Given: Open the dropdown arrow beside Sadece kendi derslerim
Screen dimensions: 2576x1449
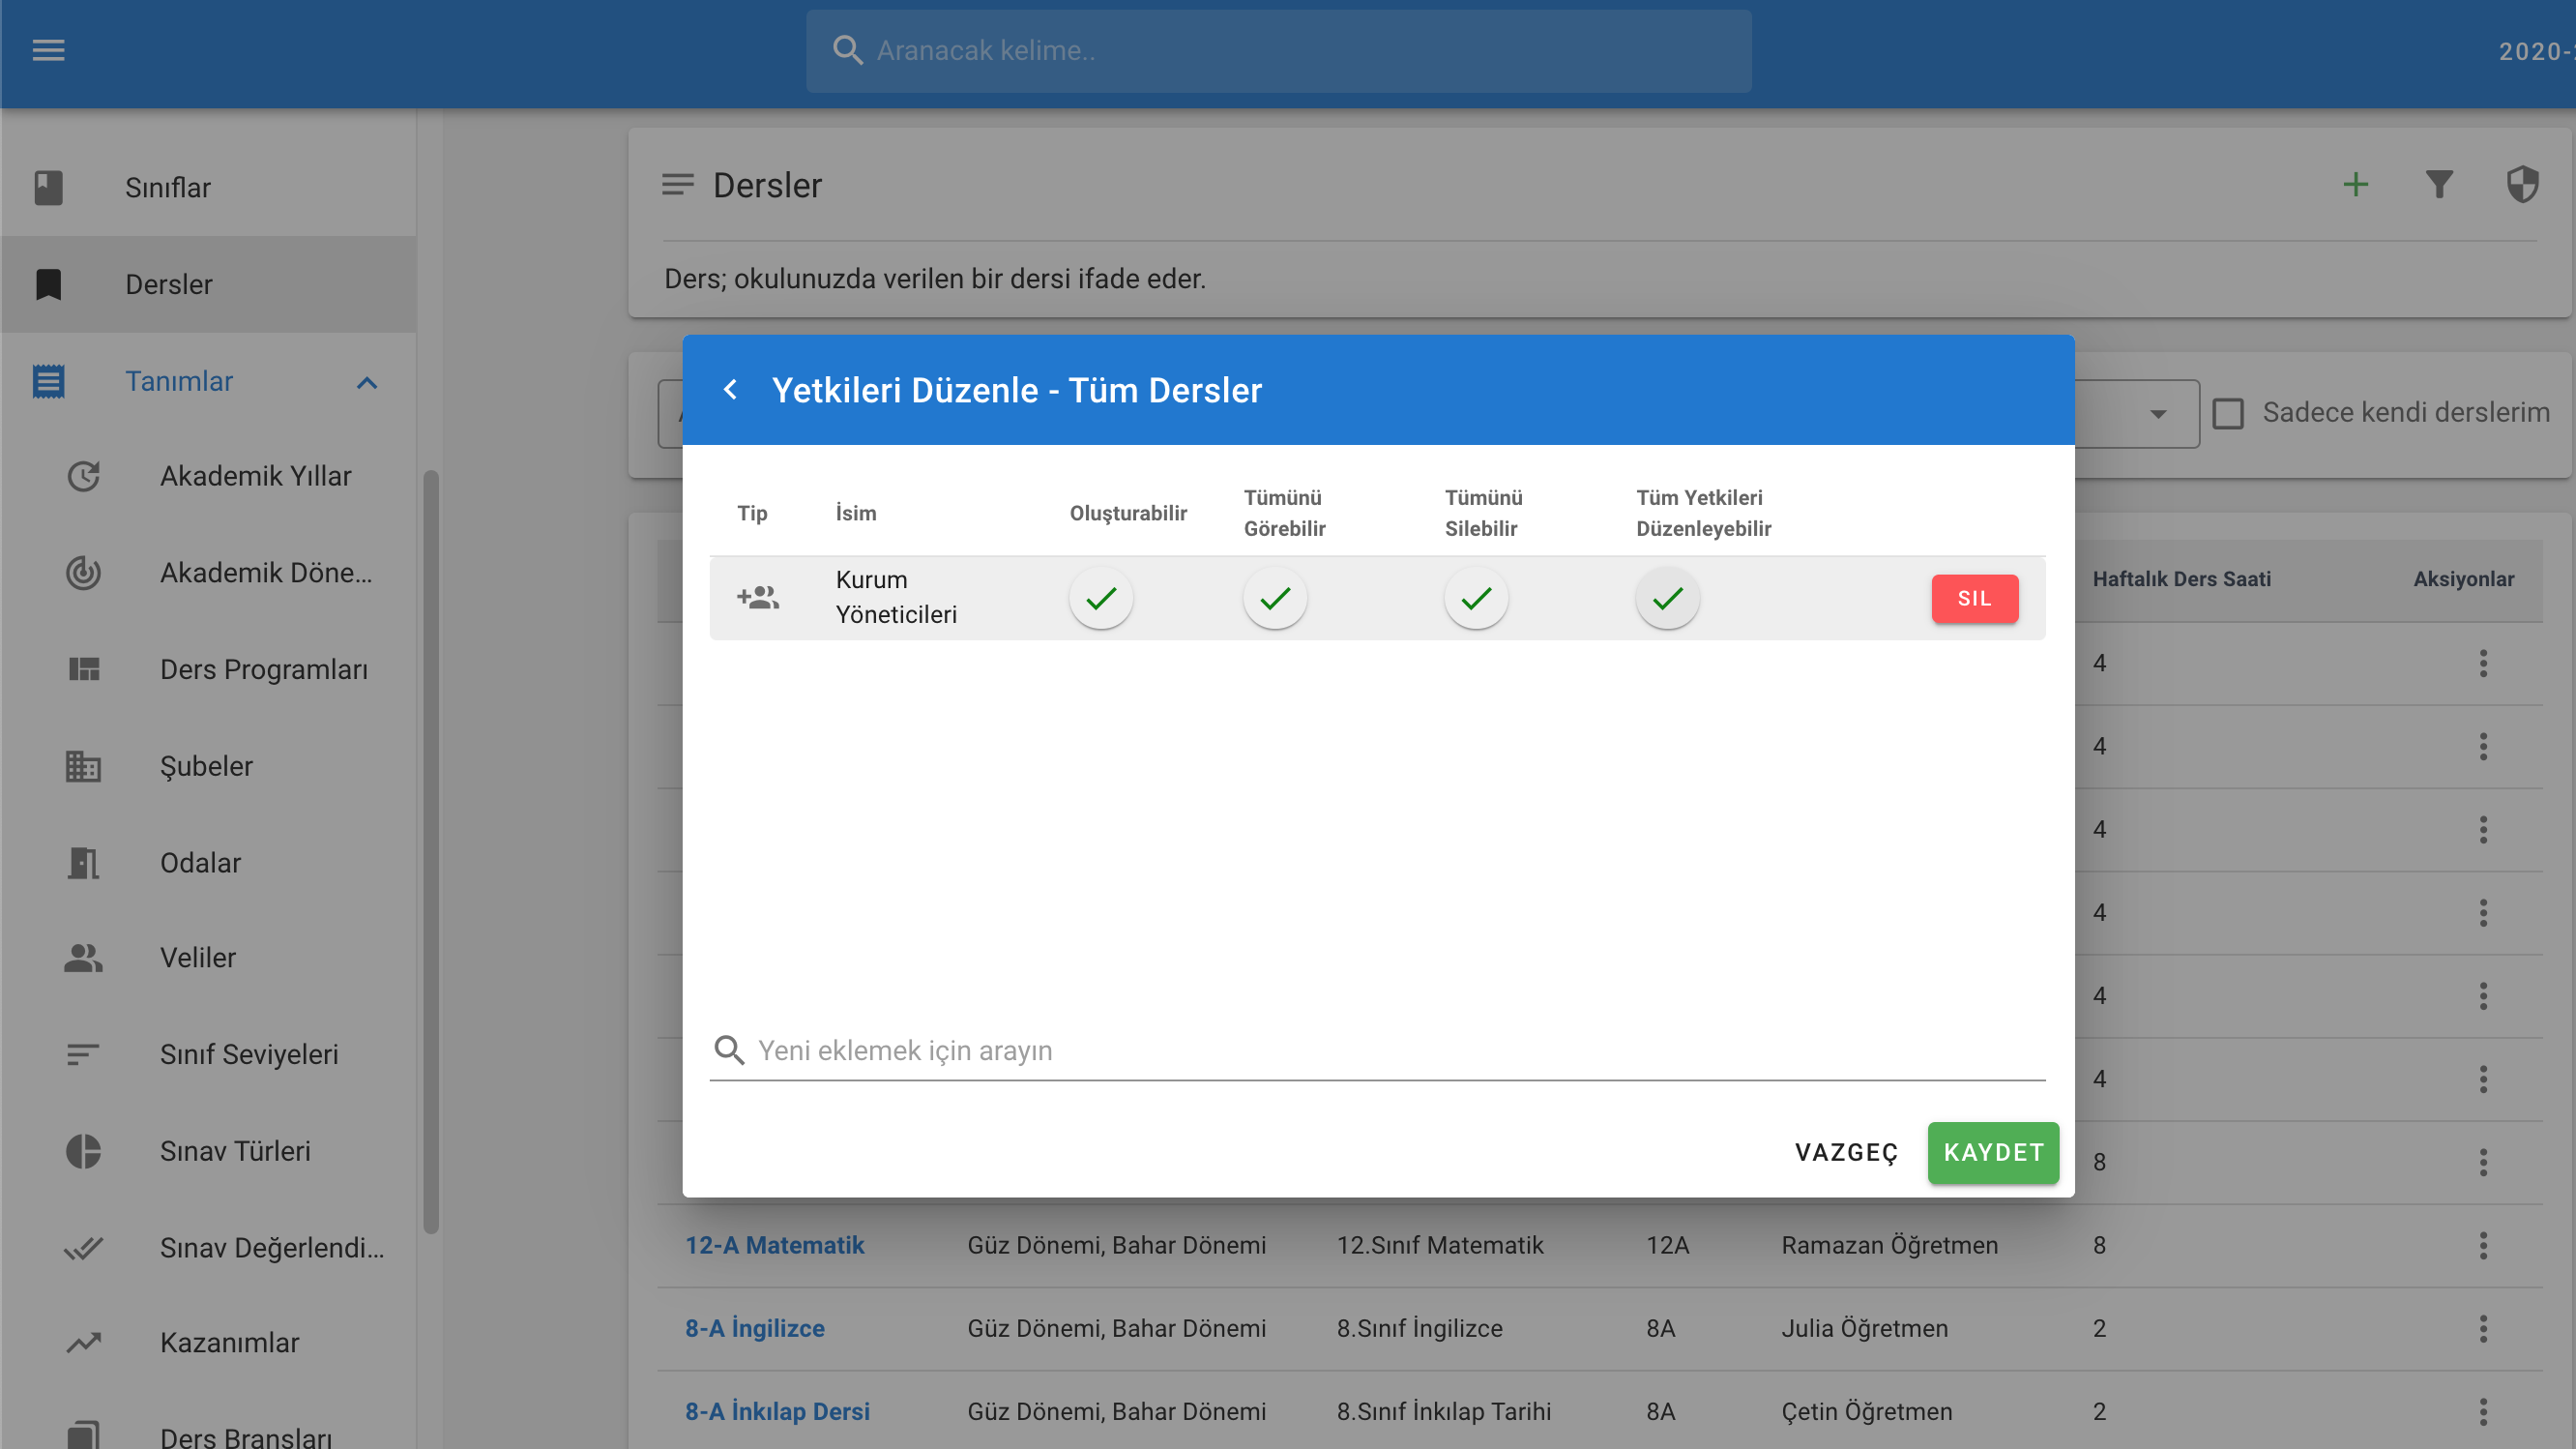Looking at the screenshot, I should click(2158, 414).
